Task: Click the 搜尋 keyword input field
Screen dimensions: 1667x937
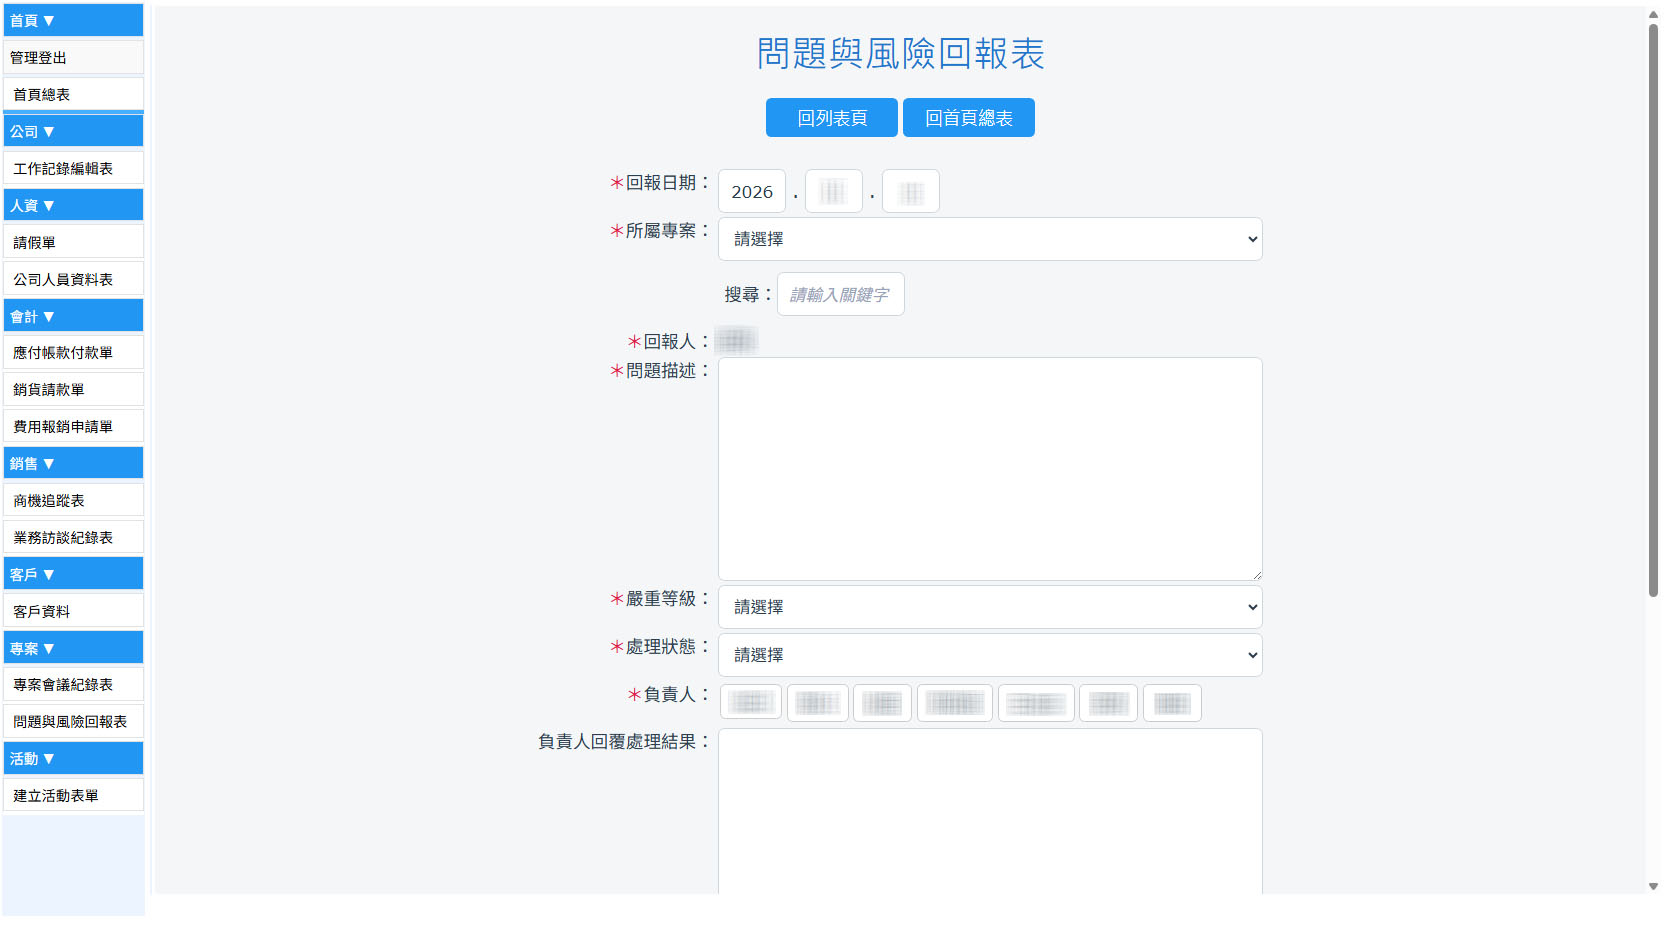Action: coord(841,294)
